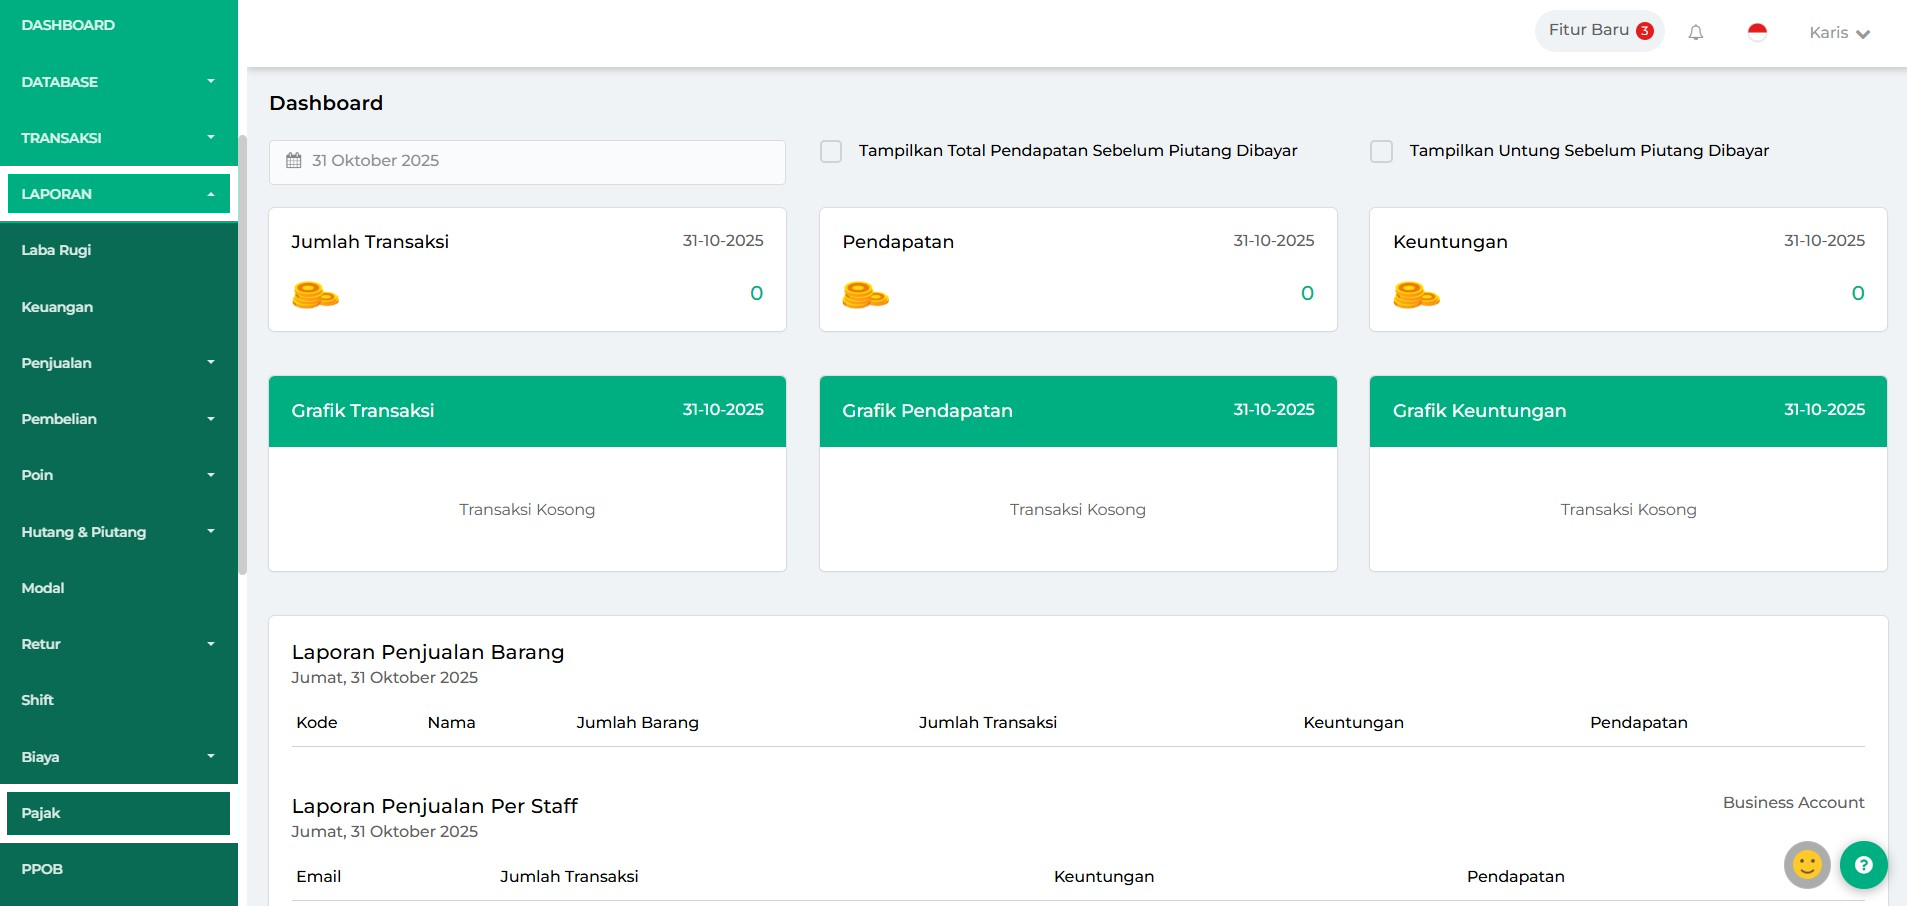Open the help question mark icon

pyautogui.click(x=1863, y=865)
